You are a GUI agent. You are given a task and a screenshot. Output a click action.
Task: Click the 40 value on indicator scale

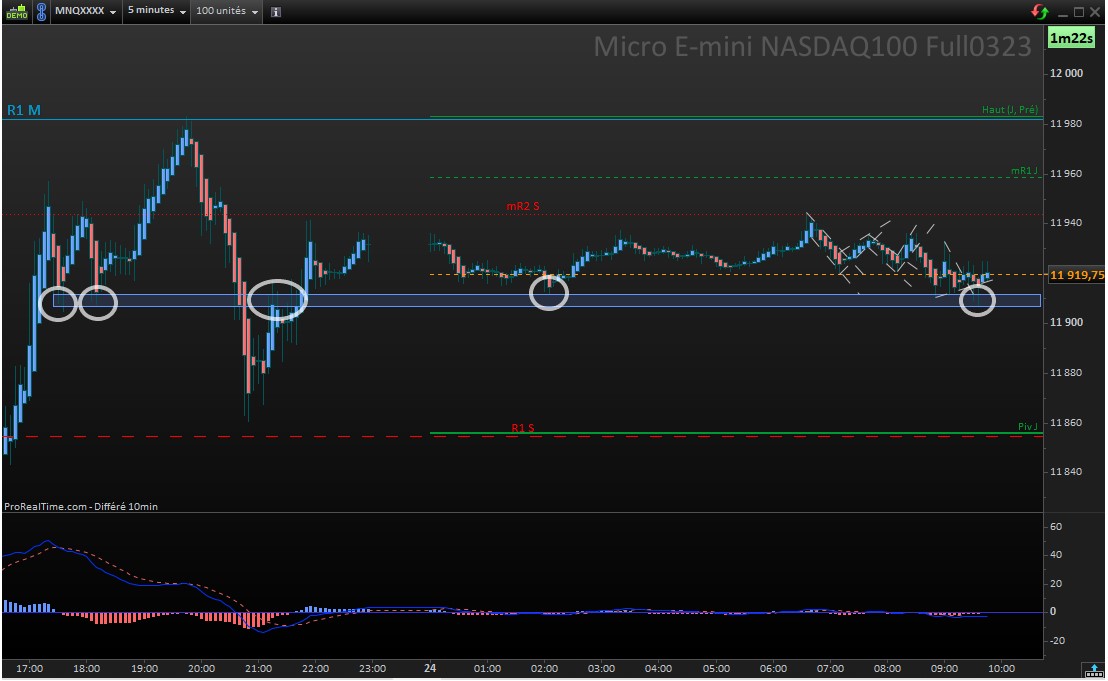(1056, 555)
